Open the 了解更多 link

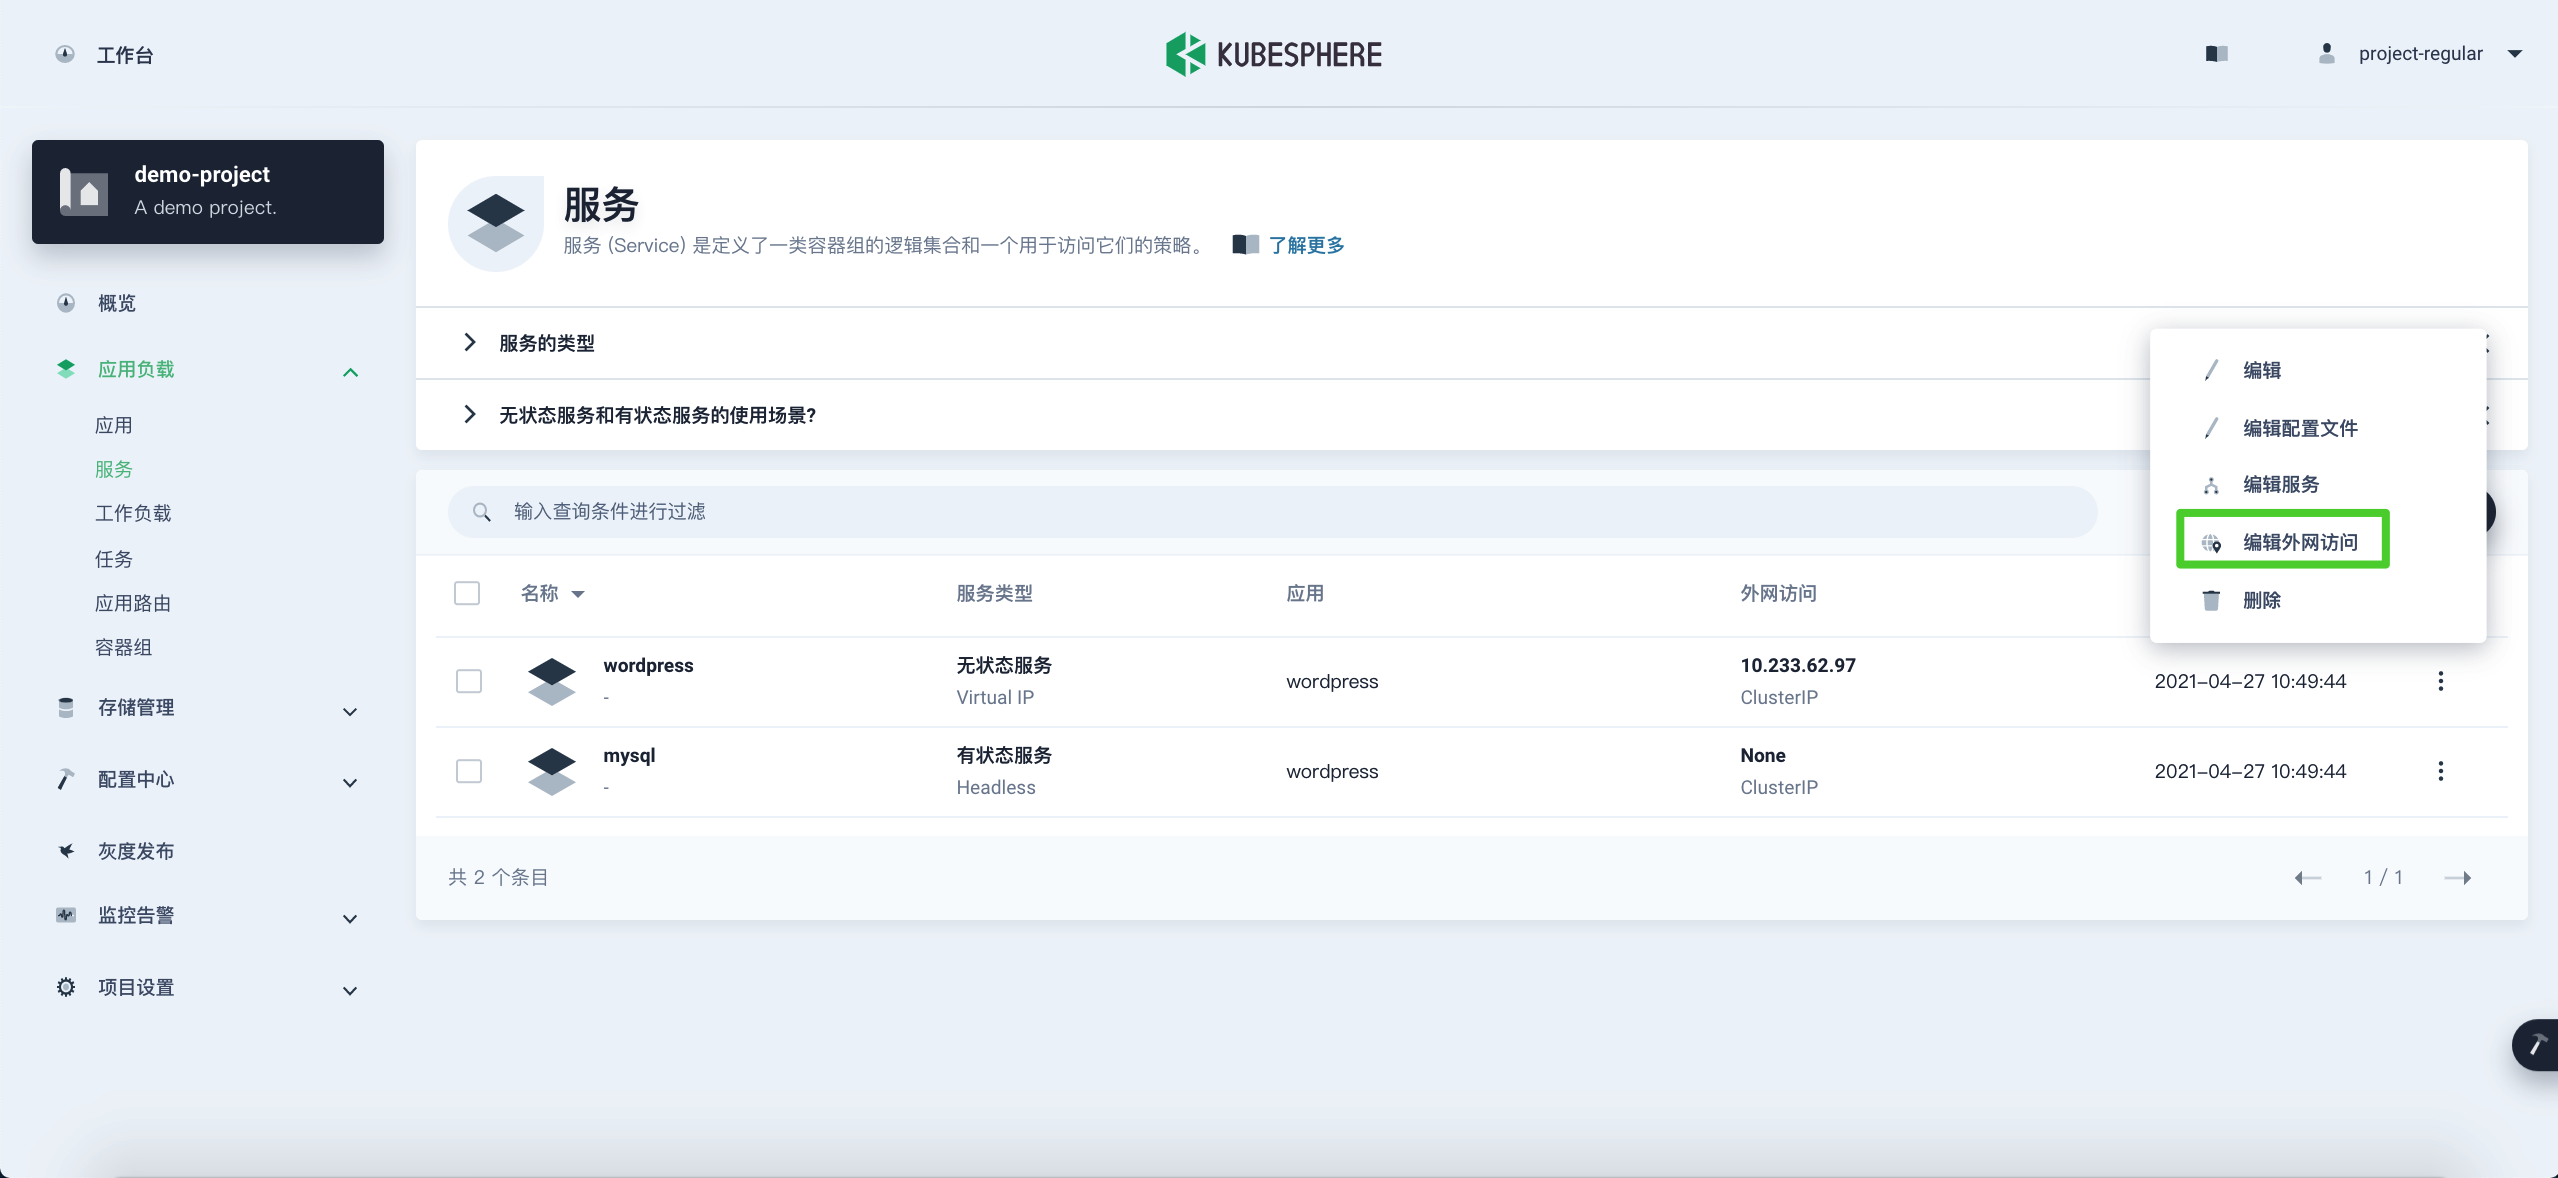coord(1305,245)
